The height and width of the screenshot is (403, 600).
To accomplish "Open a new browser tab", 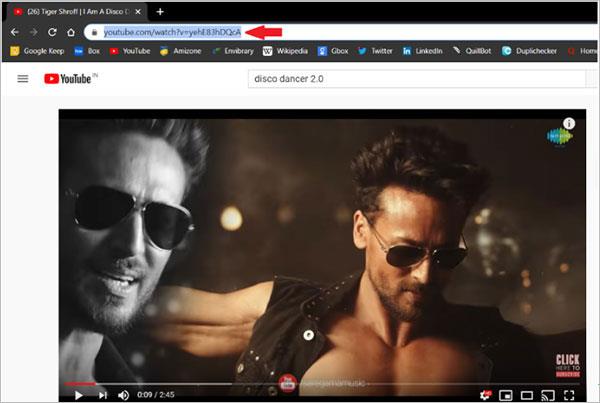I will pyautogui.click(x=160, y=12).
